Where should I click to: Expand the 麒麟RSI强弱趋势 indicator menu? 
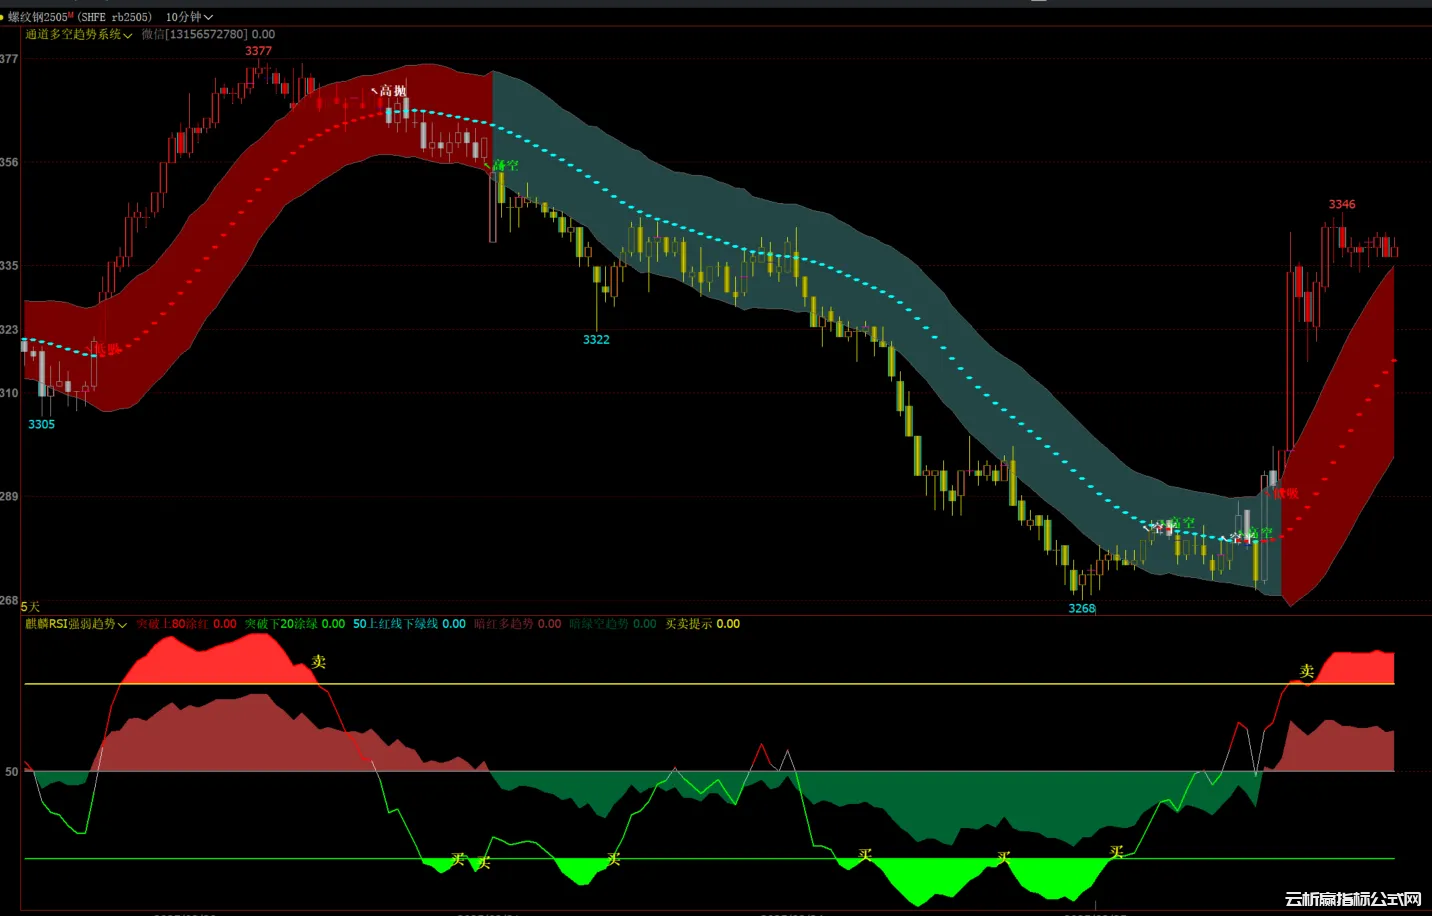click(x=75, y=624)
